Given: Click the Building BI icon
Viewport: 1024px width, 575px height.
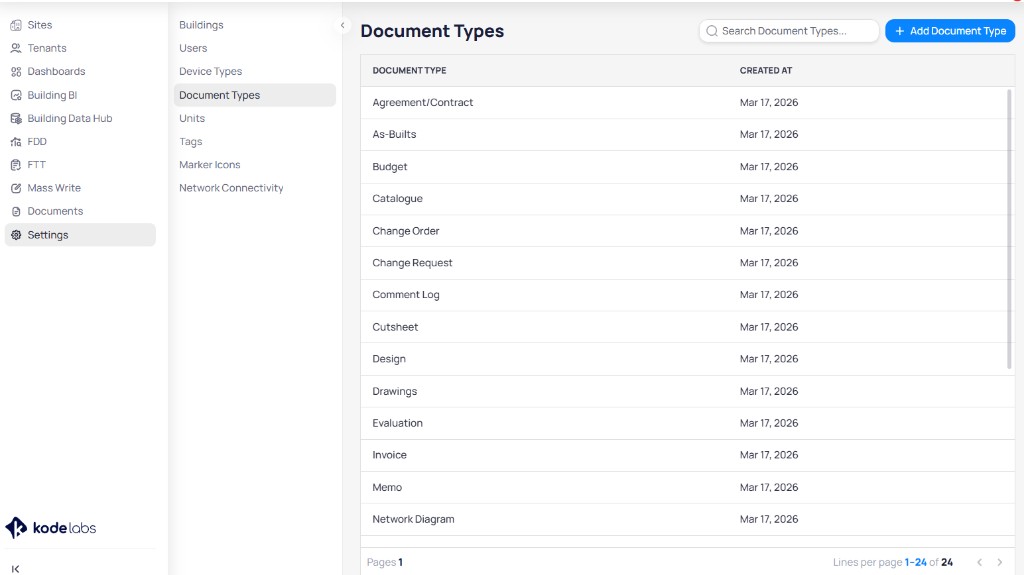Looking at the screenshot, I should click(x=16, y=95).
